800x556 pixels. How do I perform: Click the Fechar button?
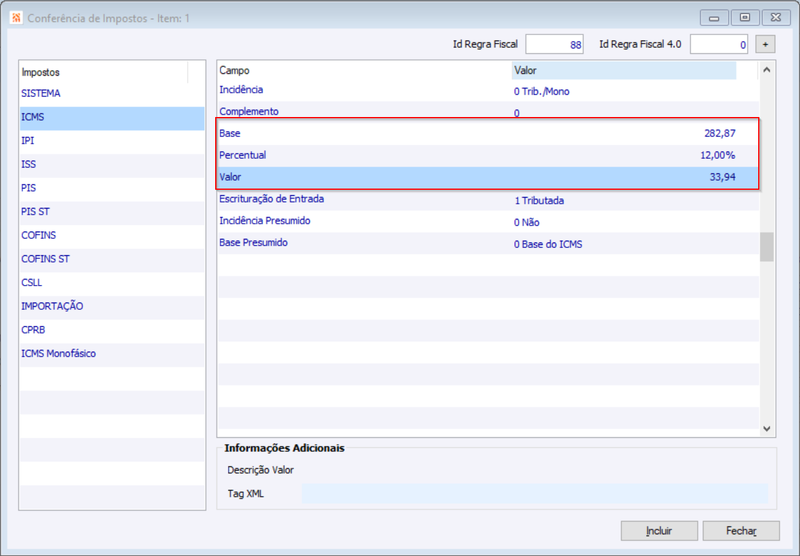click(x=741, y=531)
